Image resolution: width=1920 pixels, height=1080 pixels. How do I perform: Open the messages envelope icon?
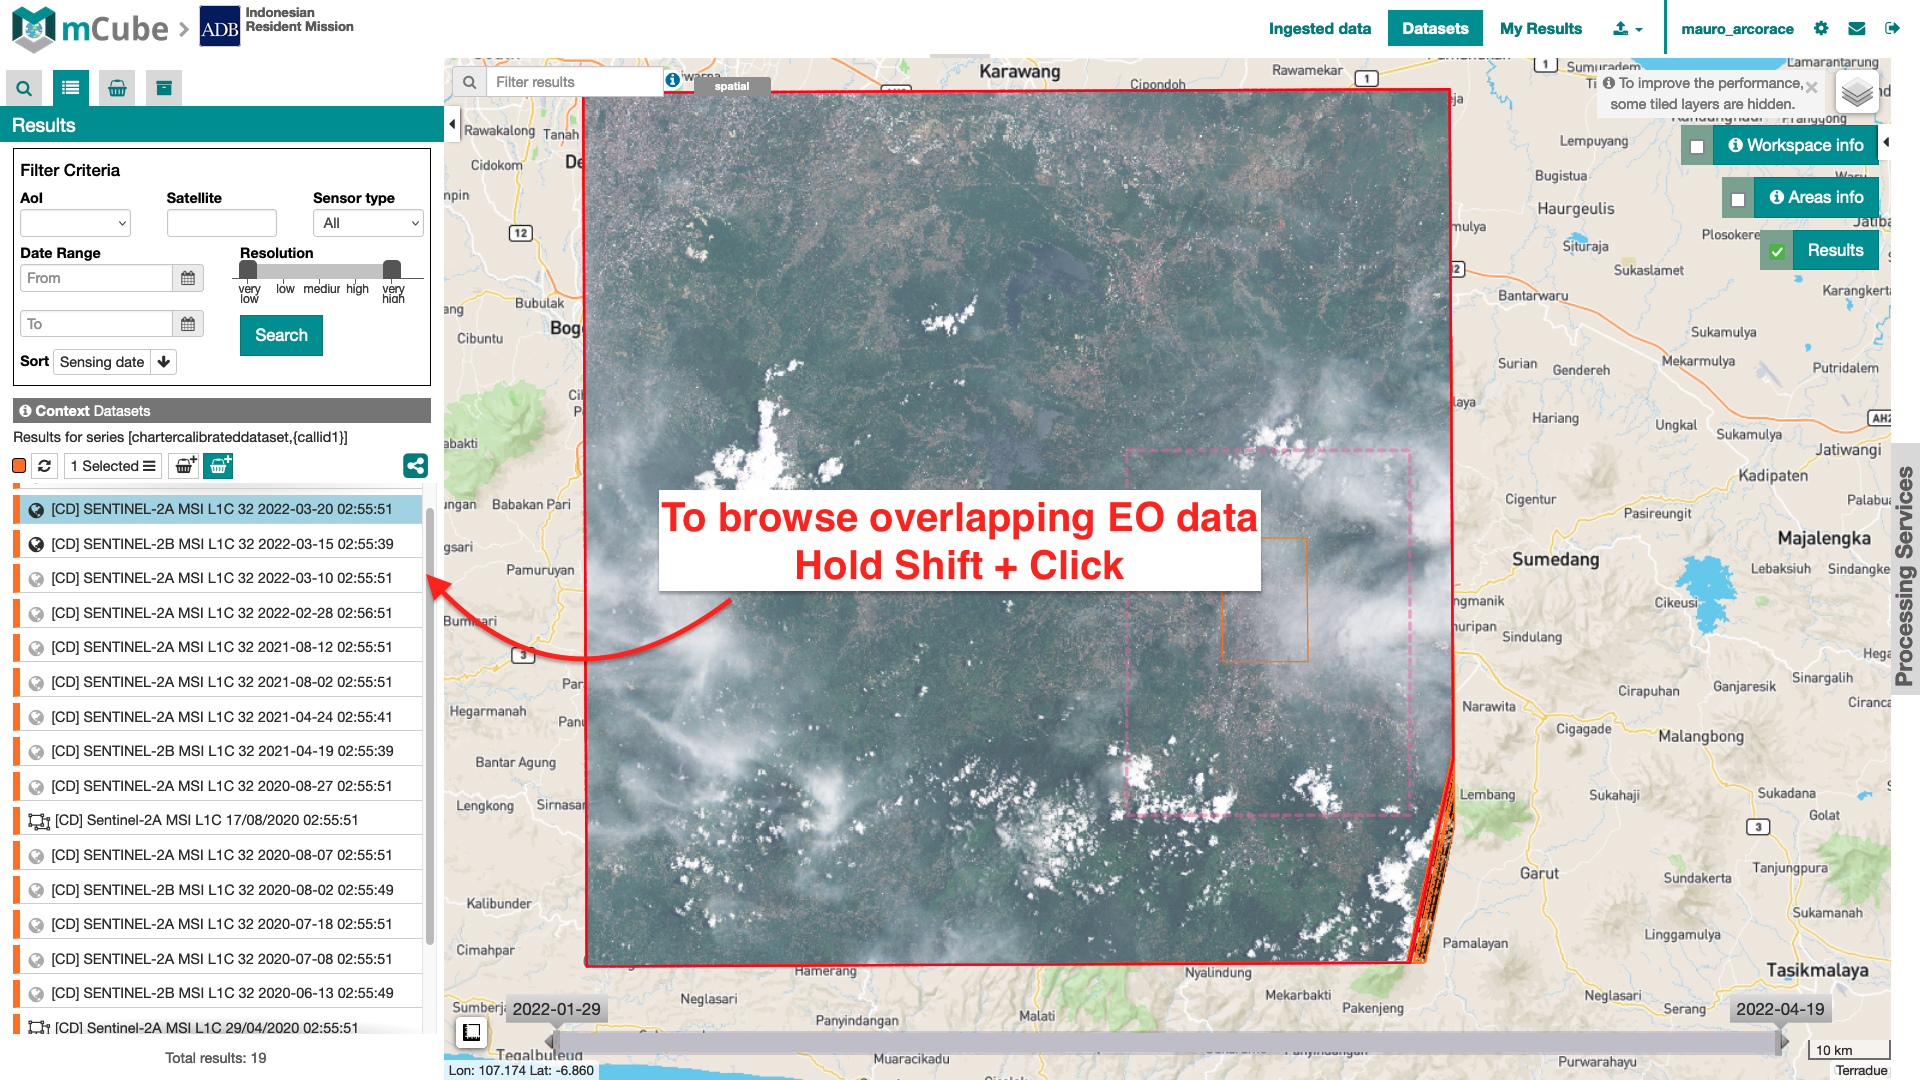[1857, 29]
